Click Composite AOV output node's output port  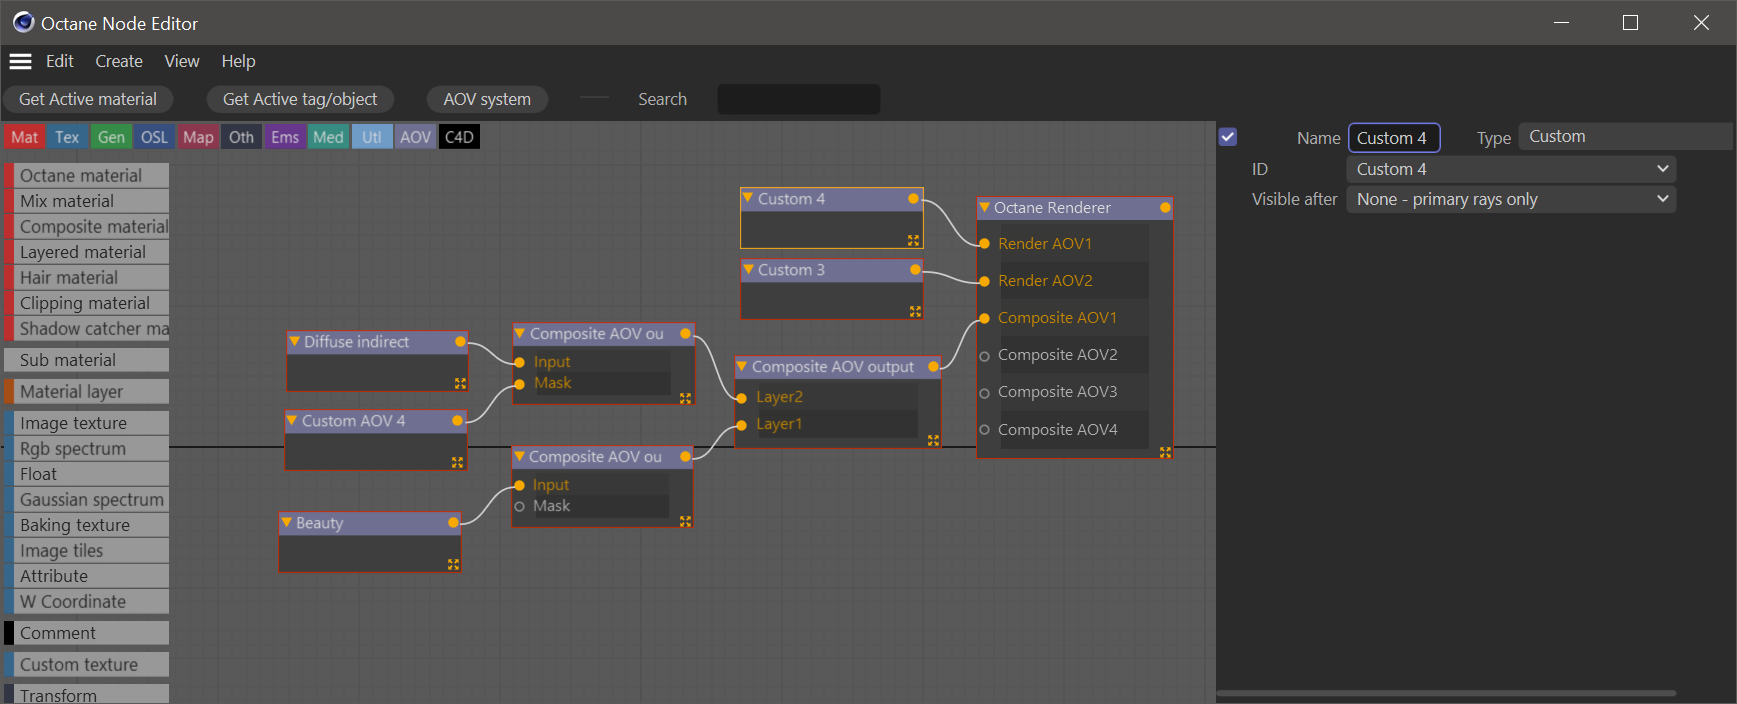click(x=933, y=367)
